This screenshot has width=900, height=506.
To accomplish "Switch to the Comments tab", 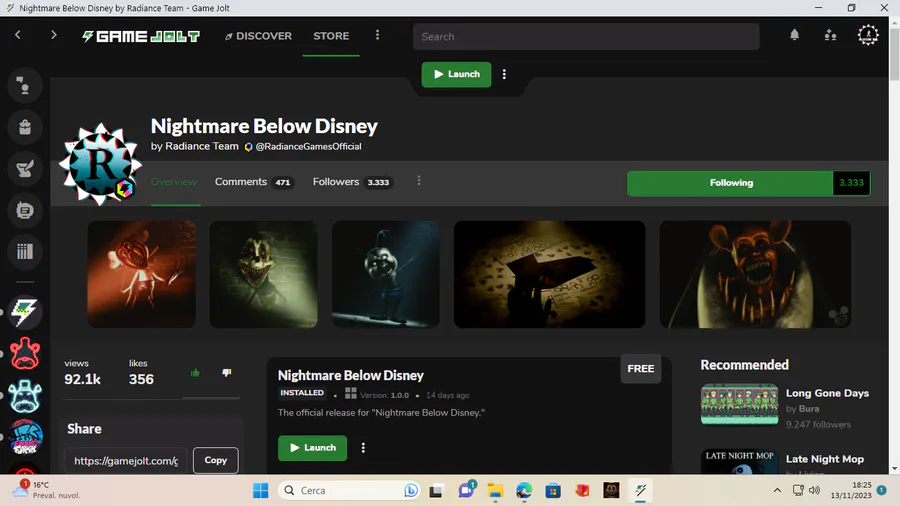I will 254,182.
